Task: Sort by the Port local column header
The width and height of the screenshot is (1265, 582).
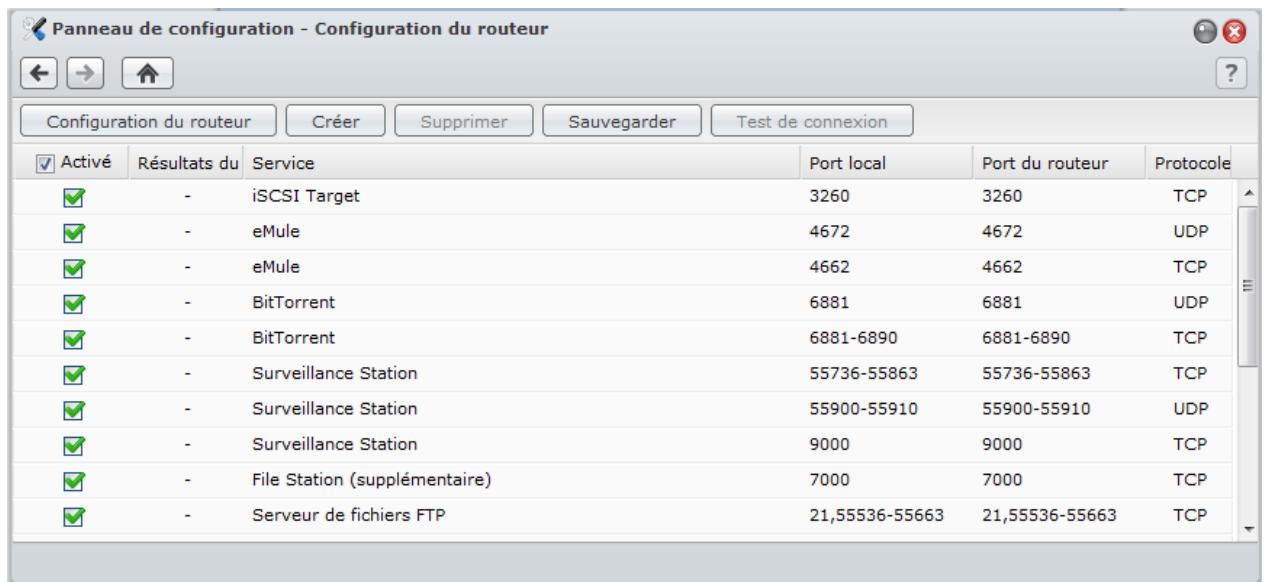Action: [x=886, y=163]
